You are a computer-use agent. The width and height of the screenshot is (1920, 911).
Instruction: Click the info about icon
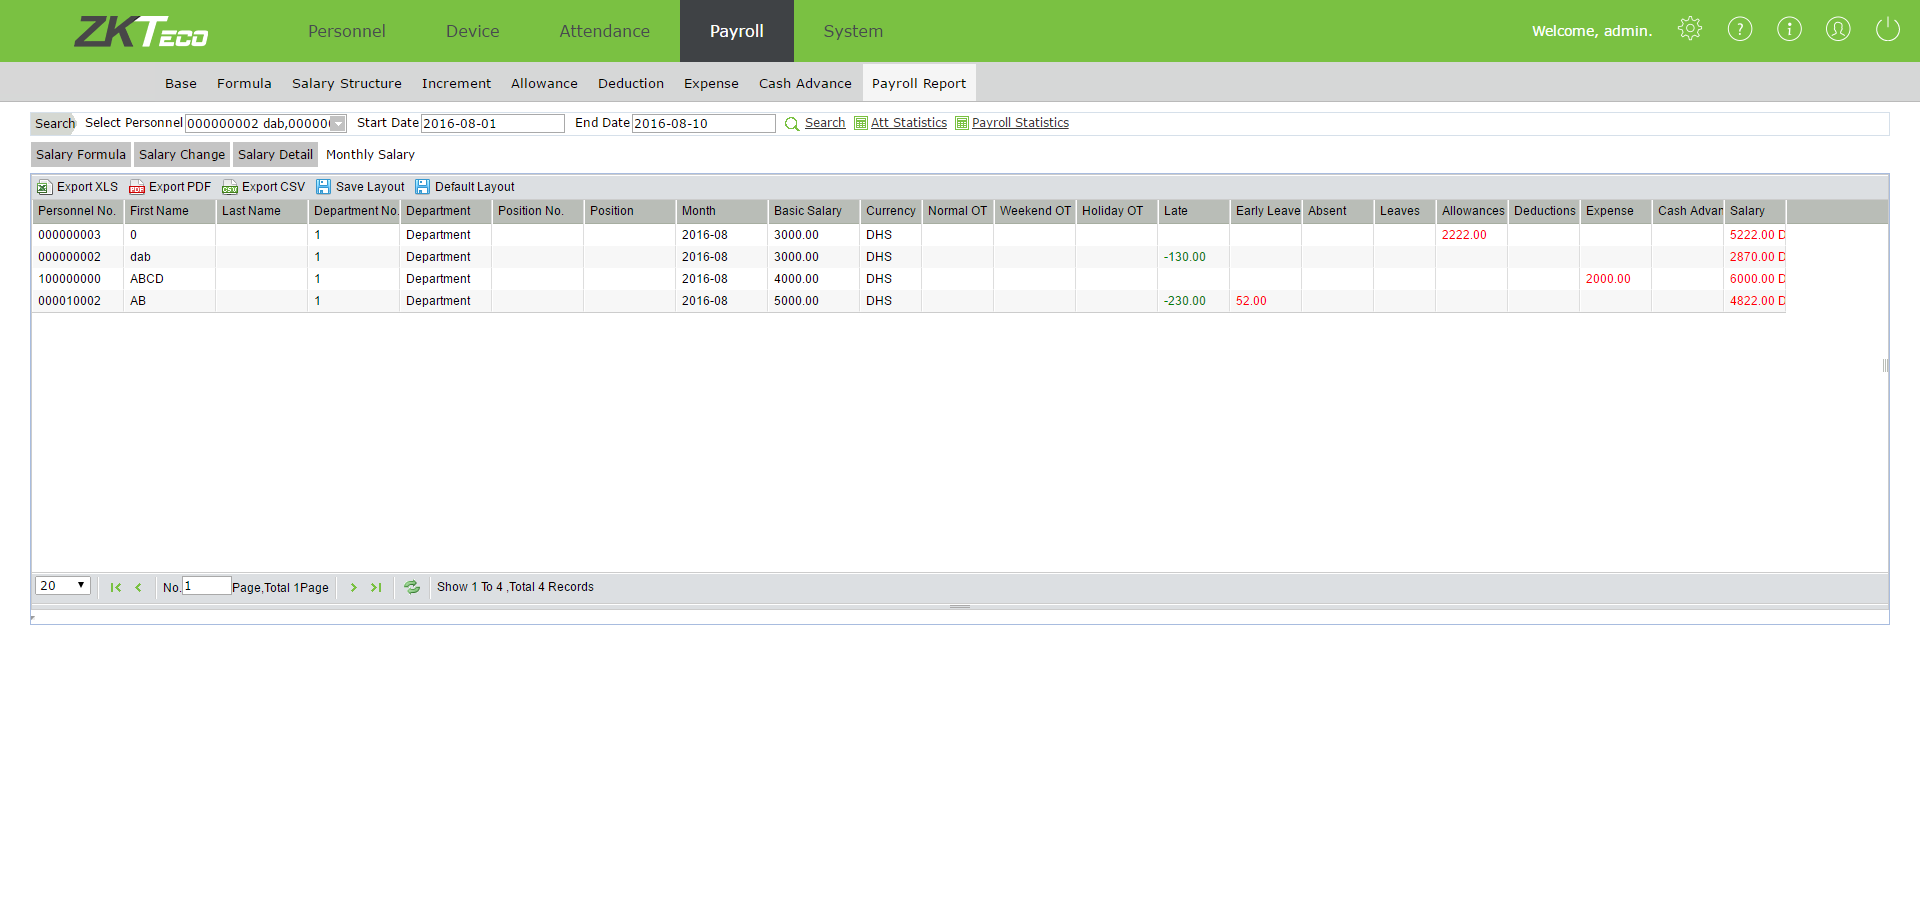1788,29
